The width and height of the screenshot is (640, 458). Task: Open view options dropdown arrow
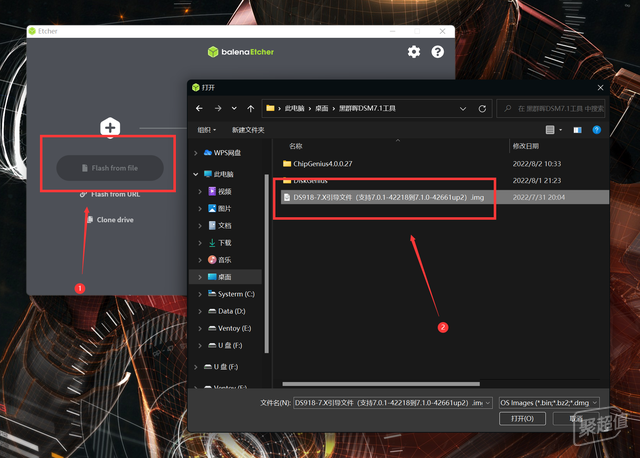point(560,130)
